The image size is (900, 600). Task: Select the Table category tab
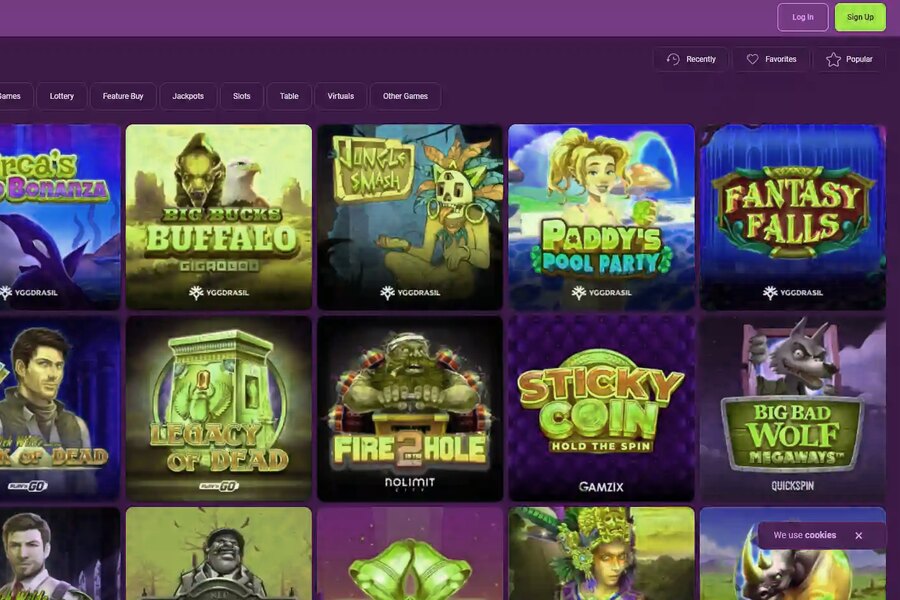tap(289, 96)
